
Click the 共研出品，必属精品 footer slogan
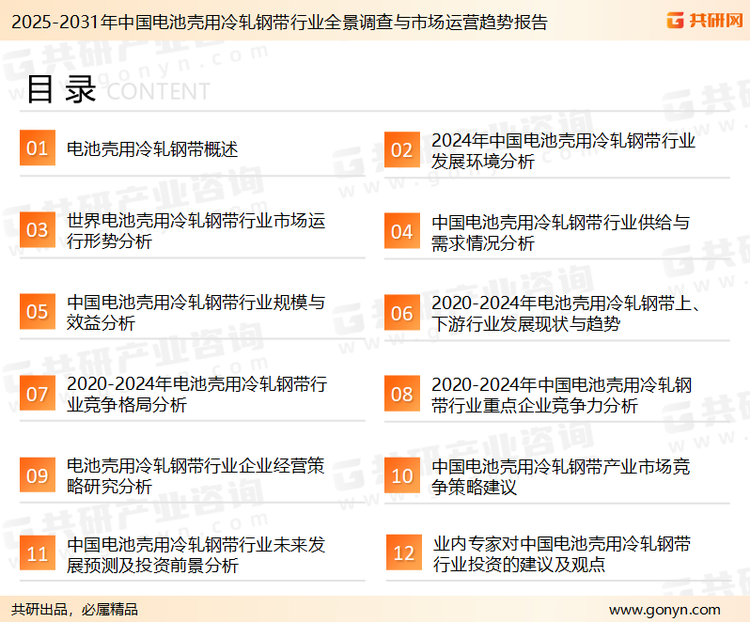(x=75, y=609)
